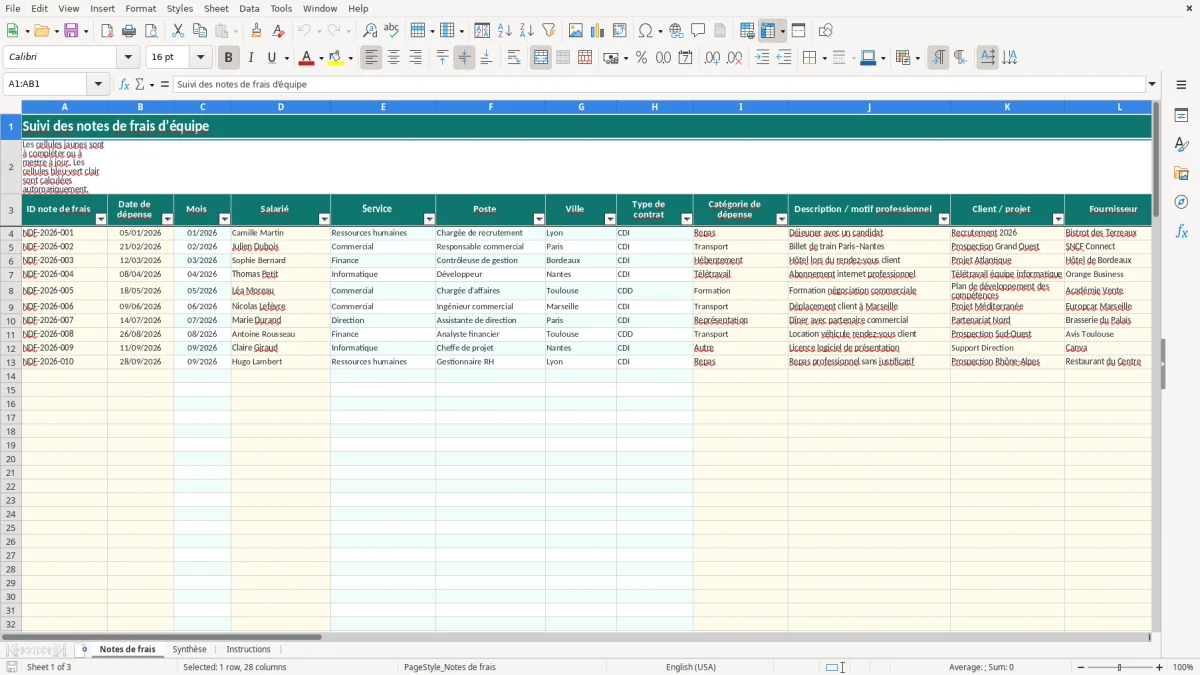This screenshot has width=1200, height=675.
Task: Click the Insert Image icon
Action: pyautogui.click(x=576, y=31)
